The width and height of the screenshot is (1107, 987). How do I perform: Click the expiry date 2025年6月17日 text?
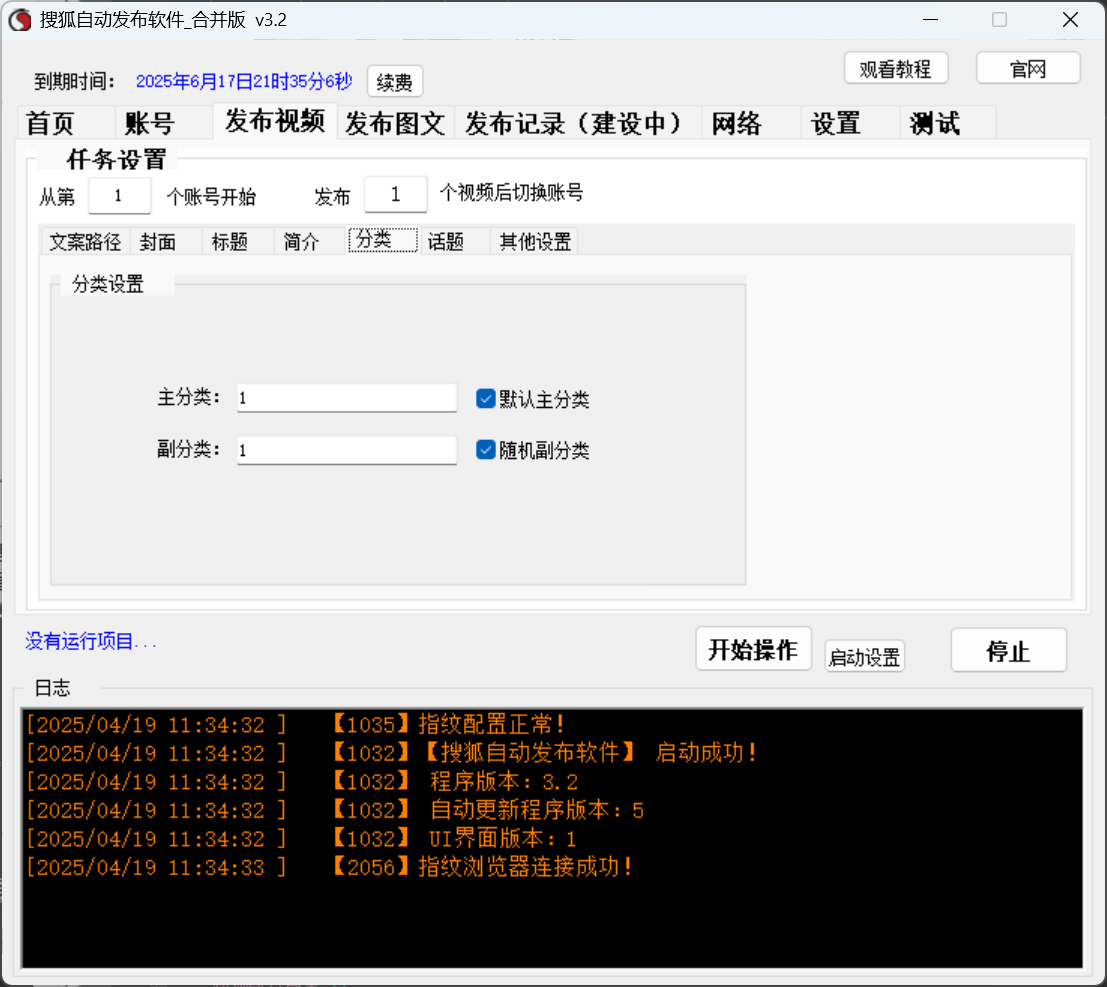coord(244,81)
